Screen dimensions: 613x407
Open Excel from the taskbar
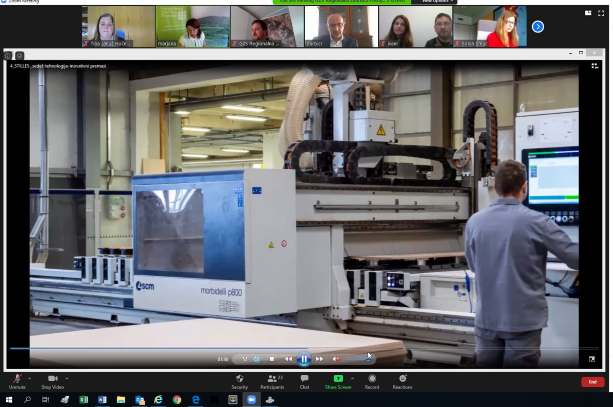click(x=84, y=400)
